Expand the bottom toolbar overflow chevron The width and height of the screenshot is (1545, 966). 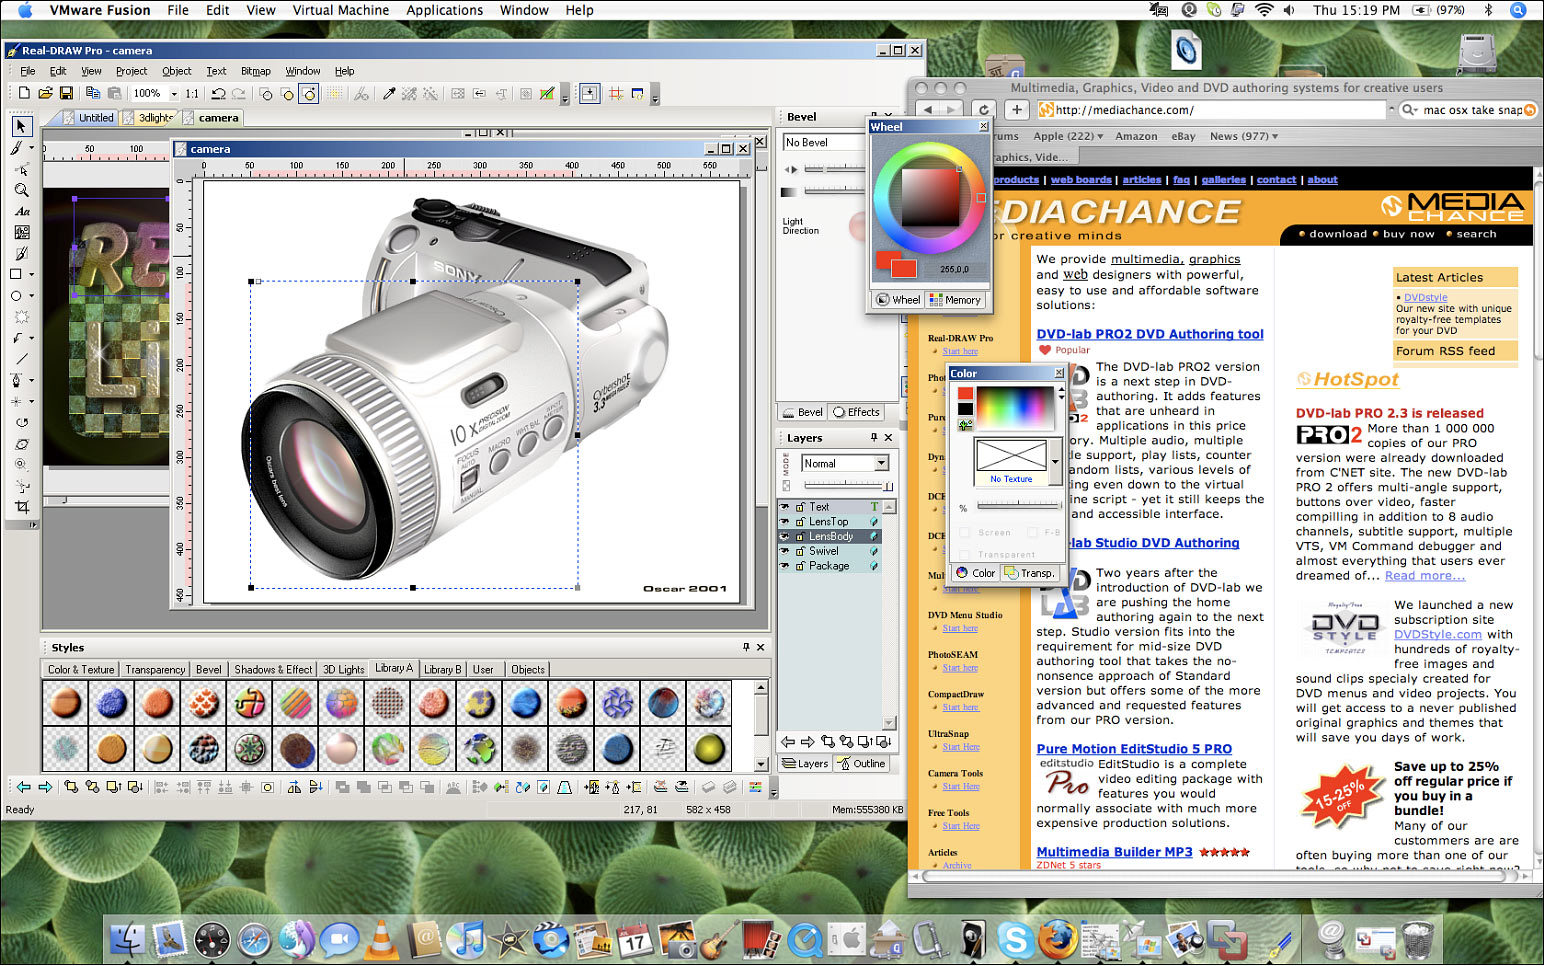pyautogui.click(x=773, y=789)
